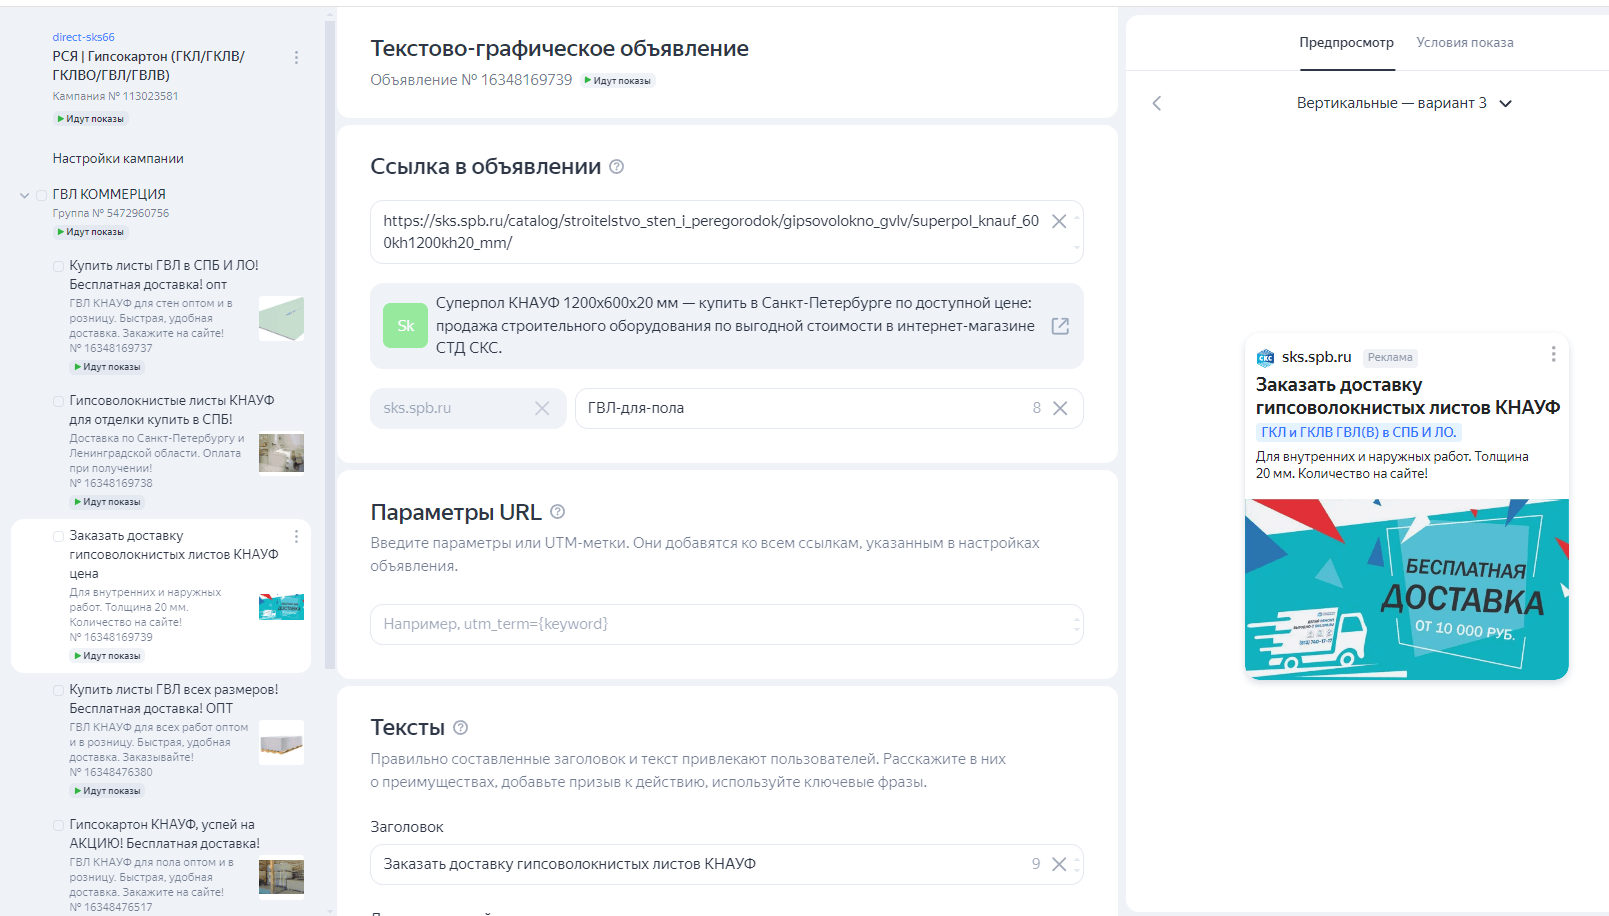The width and height of the screenshot is (1609, 916).
Task: Click site description 'Суперпол КНАУФ 1200х600х20 мм'
Action: click(x=735, y=325)
